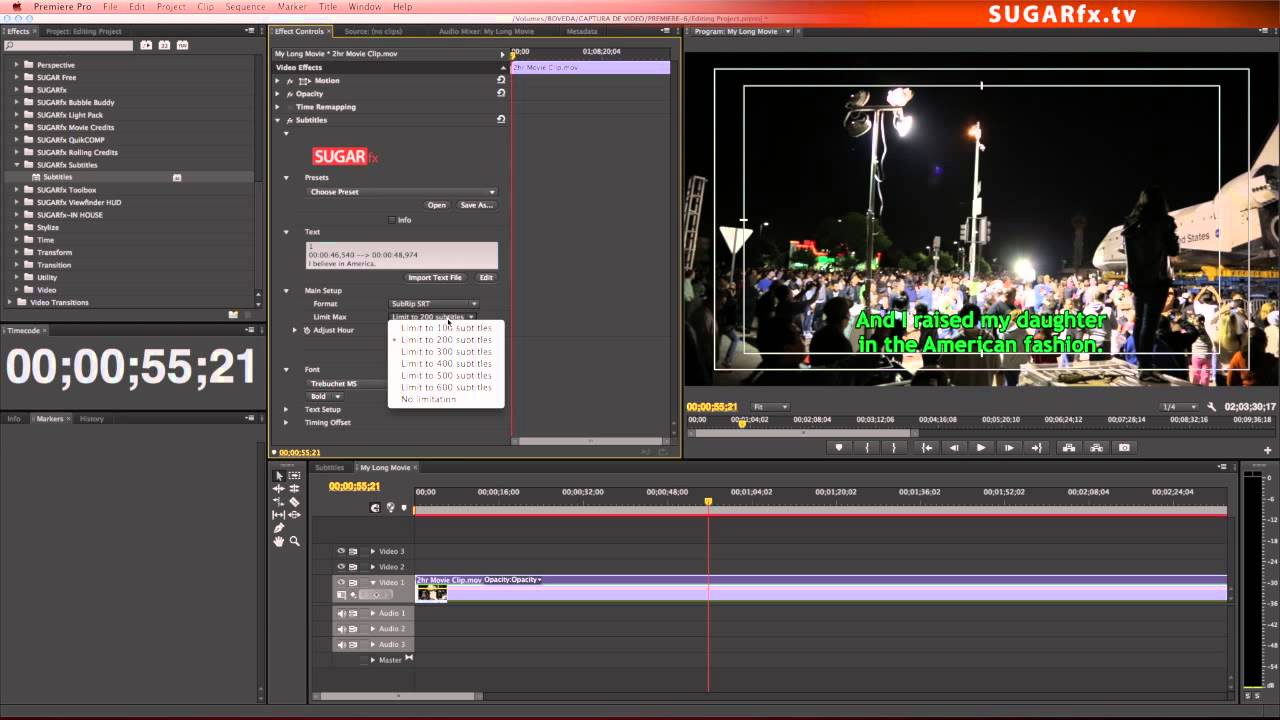Choose Limit to 400 subtitles
The height and width of the screenshot is (720, 1280).
[446, 364]
